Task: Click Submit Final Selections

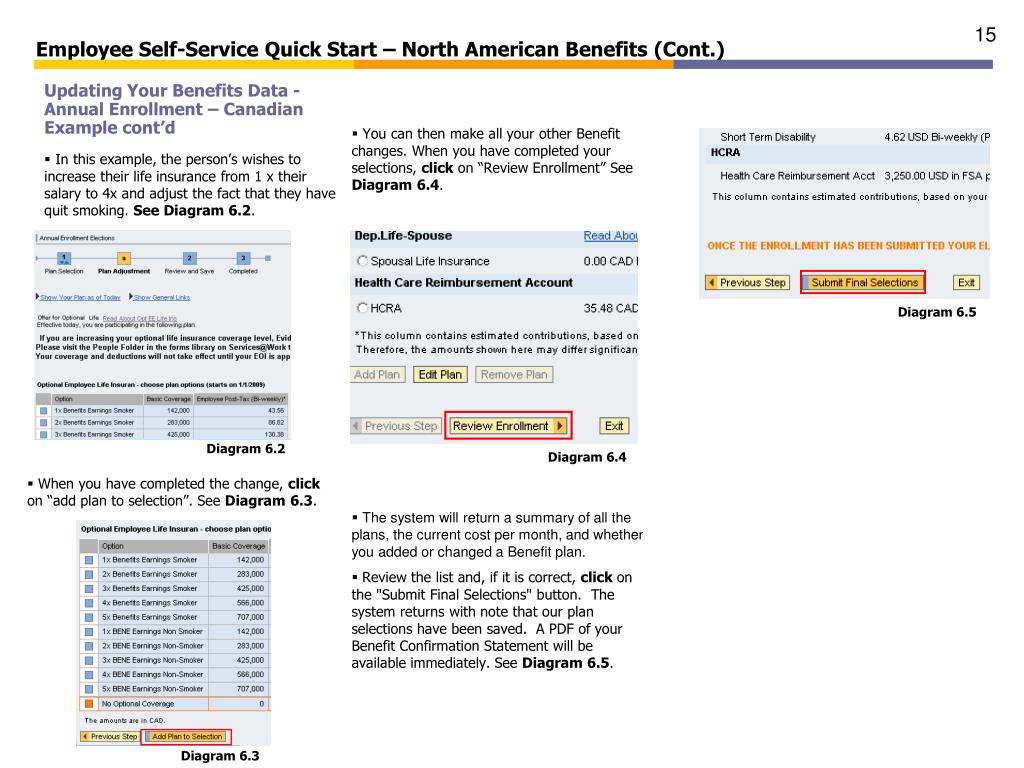Action: click(x=863, y=283)
